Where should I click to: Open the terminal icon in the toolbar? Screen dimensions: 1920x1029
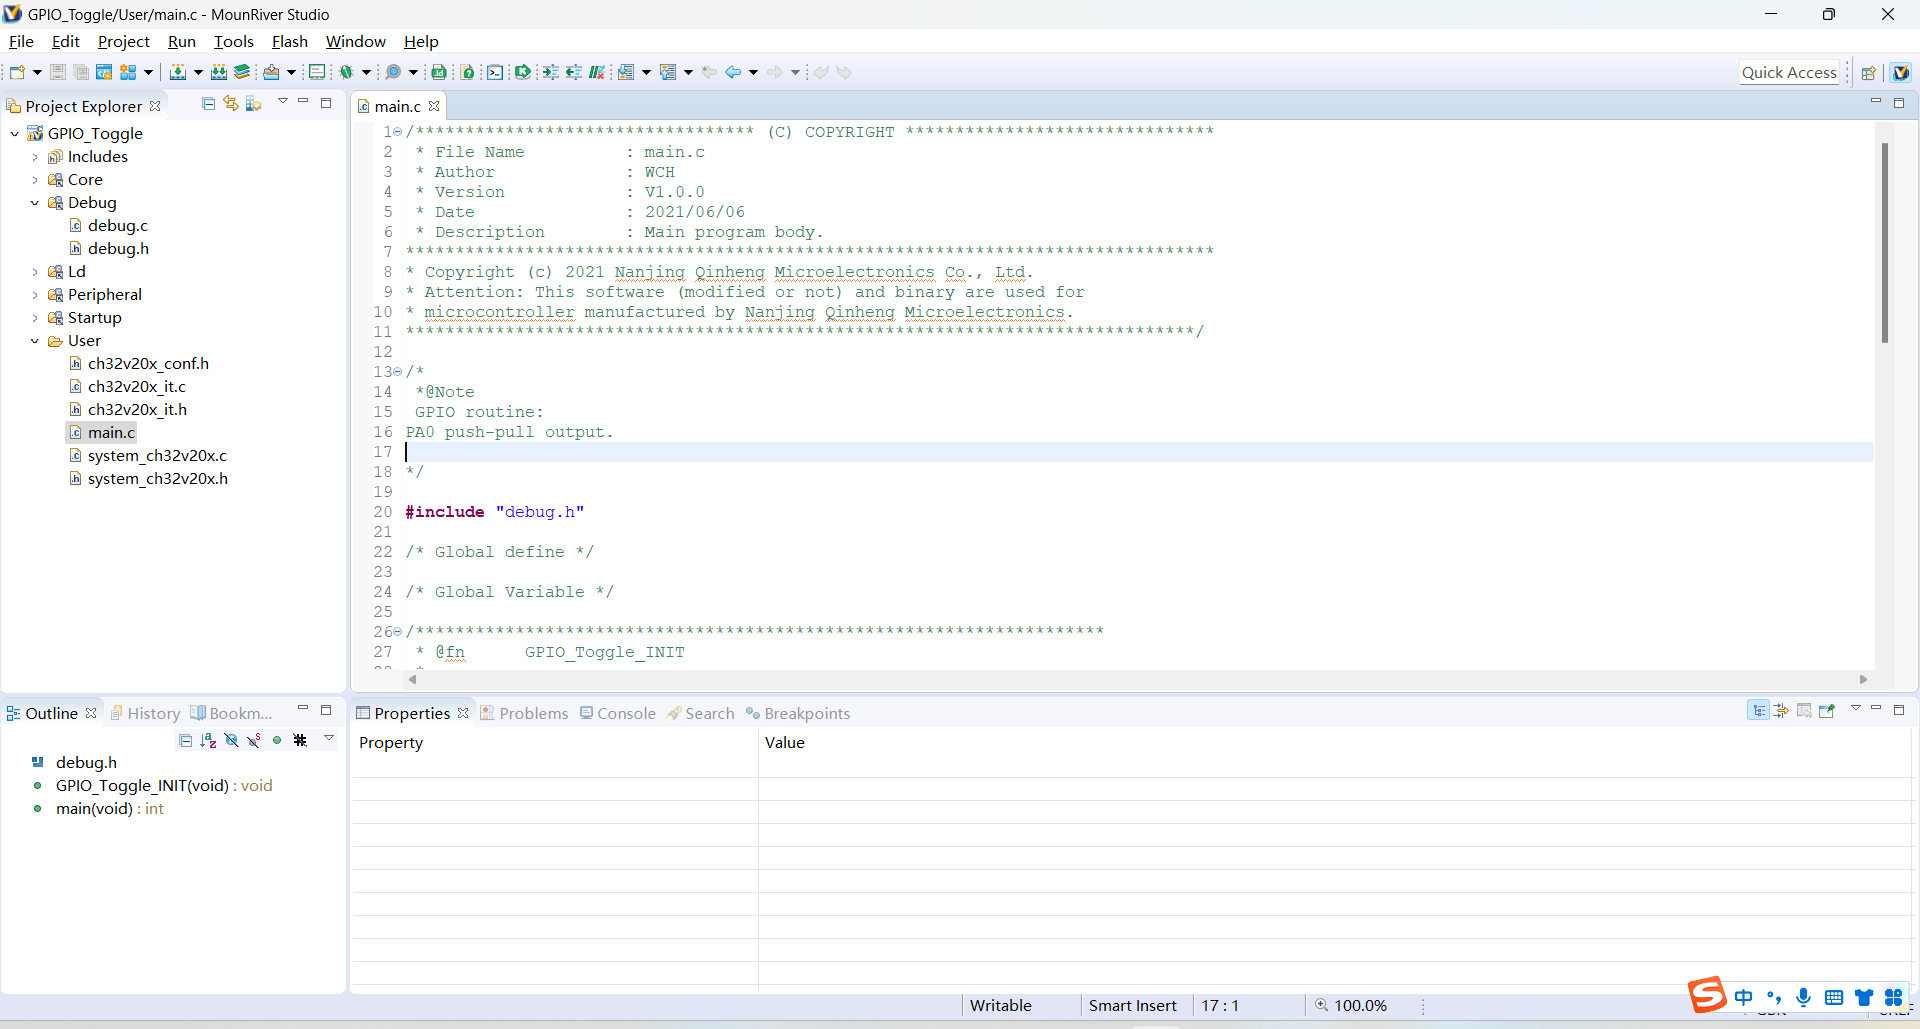point(495,72)
